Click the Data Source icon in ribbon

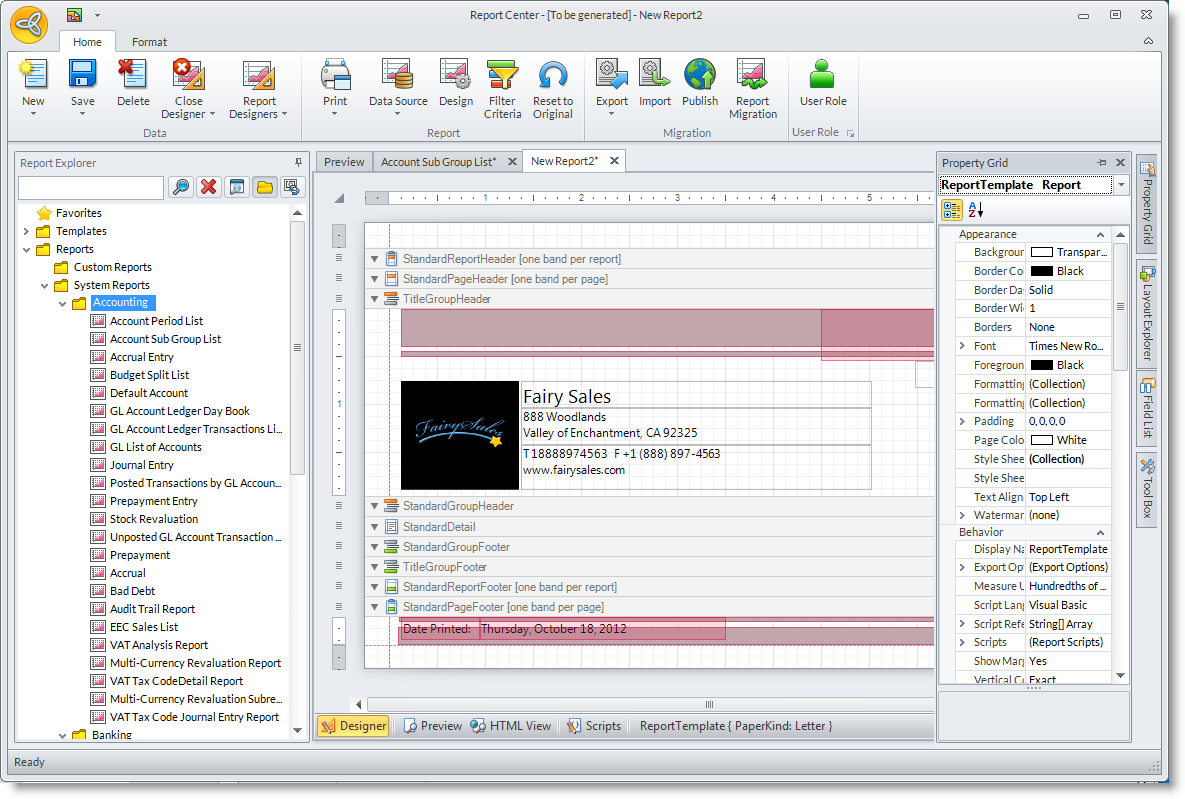[x=398, y=77]
